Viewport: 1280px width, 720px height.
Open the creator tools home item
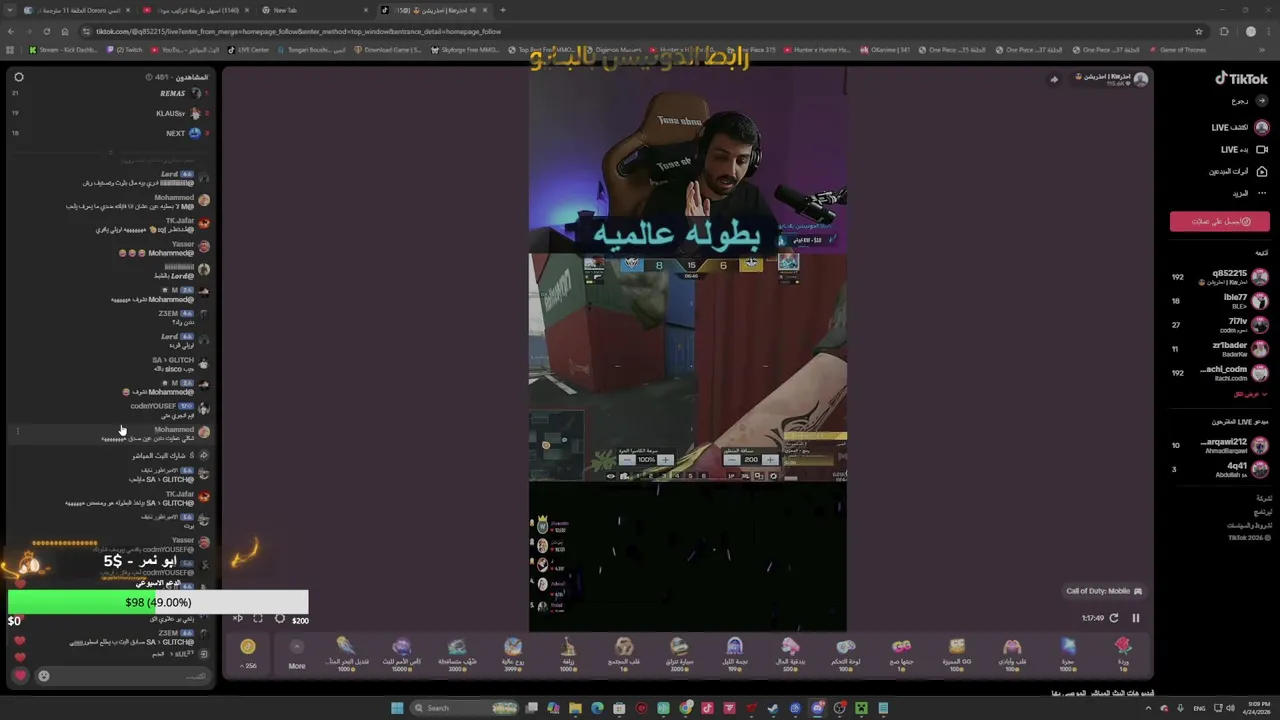[1238, 171]
